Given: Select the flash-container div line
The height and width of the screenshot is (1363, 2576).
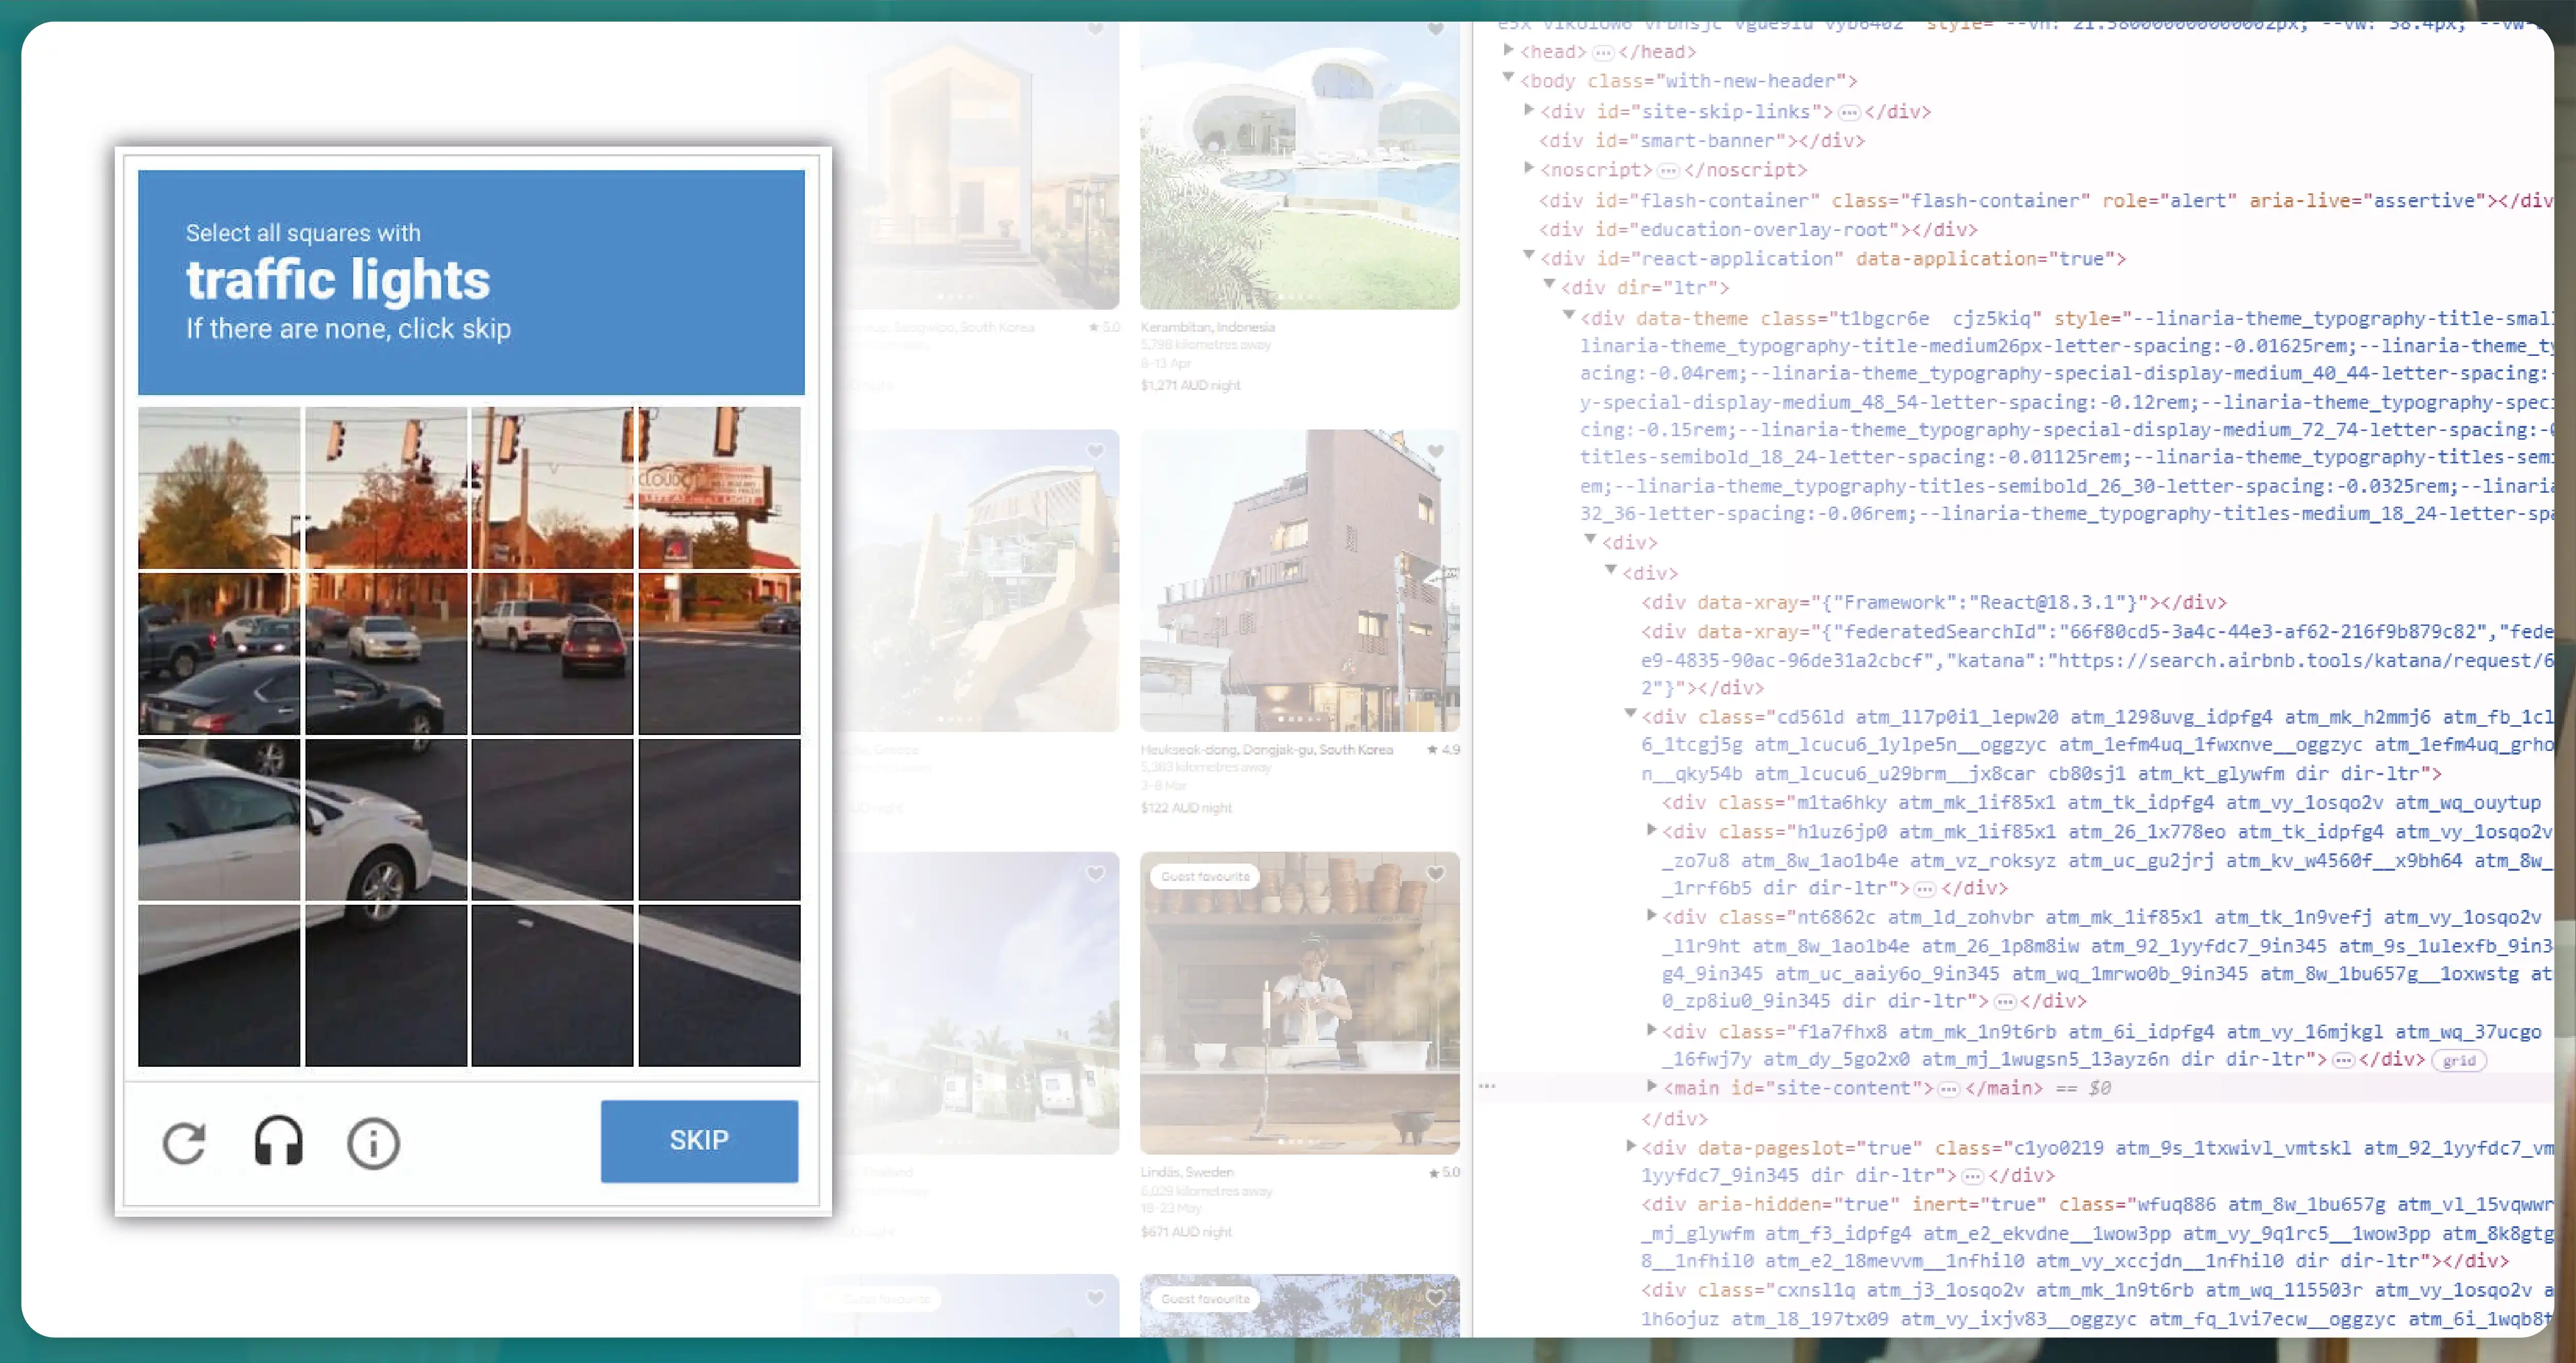Looking at the screenshot, I should coord(2046,201).
